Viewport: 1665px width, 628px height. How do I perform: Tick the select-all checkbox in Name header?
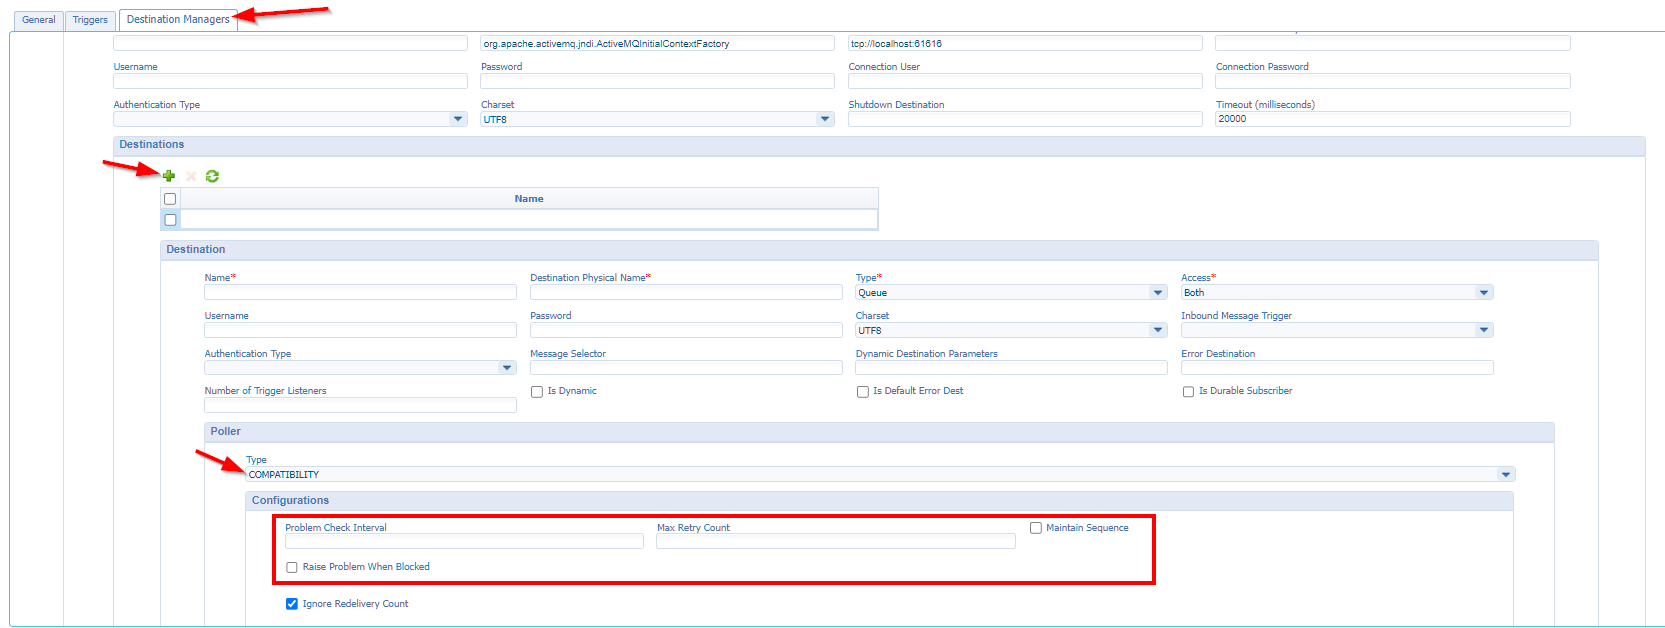coord(170,199)
